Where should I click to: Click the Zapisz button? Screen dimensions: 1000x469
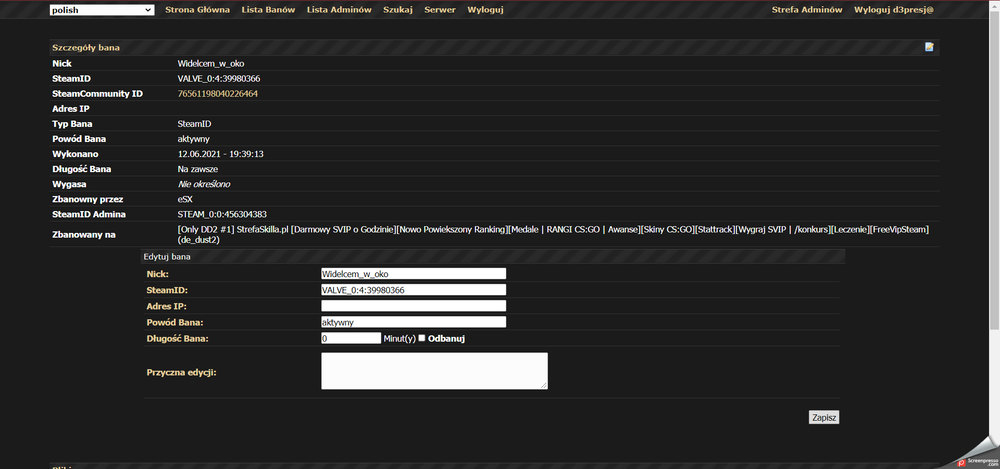point(824,417)
